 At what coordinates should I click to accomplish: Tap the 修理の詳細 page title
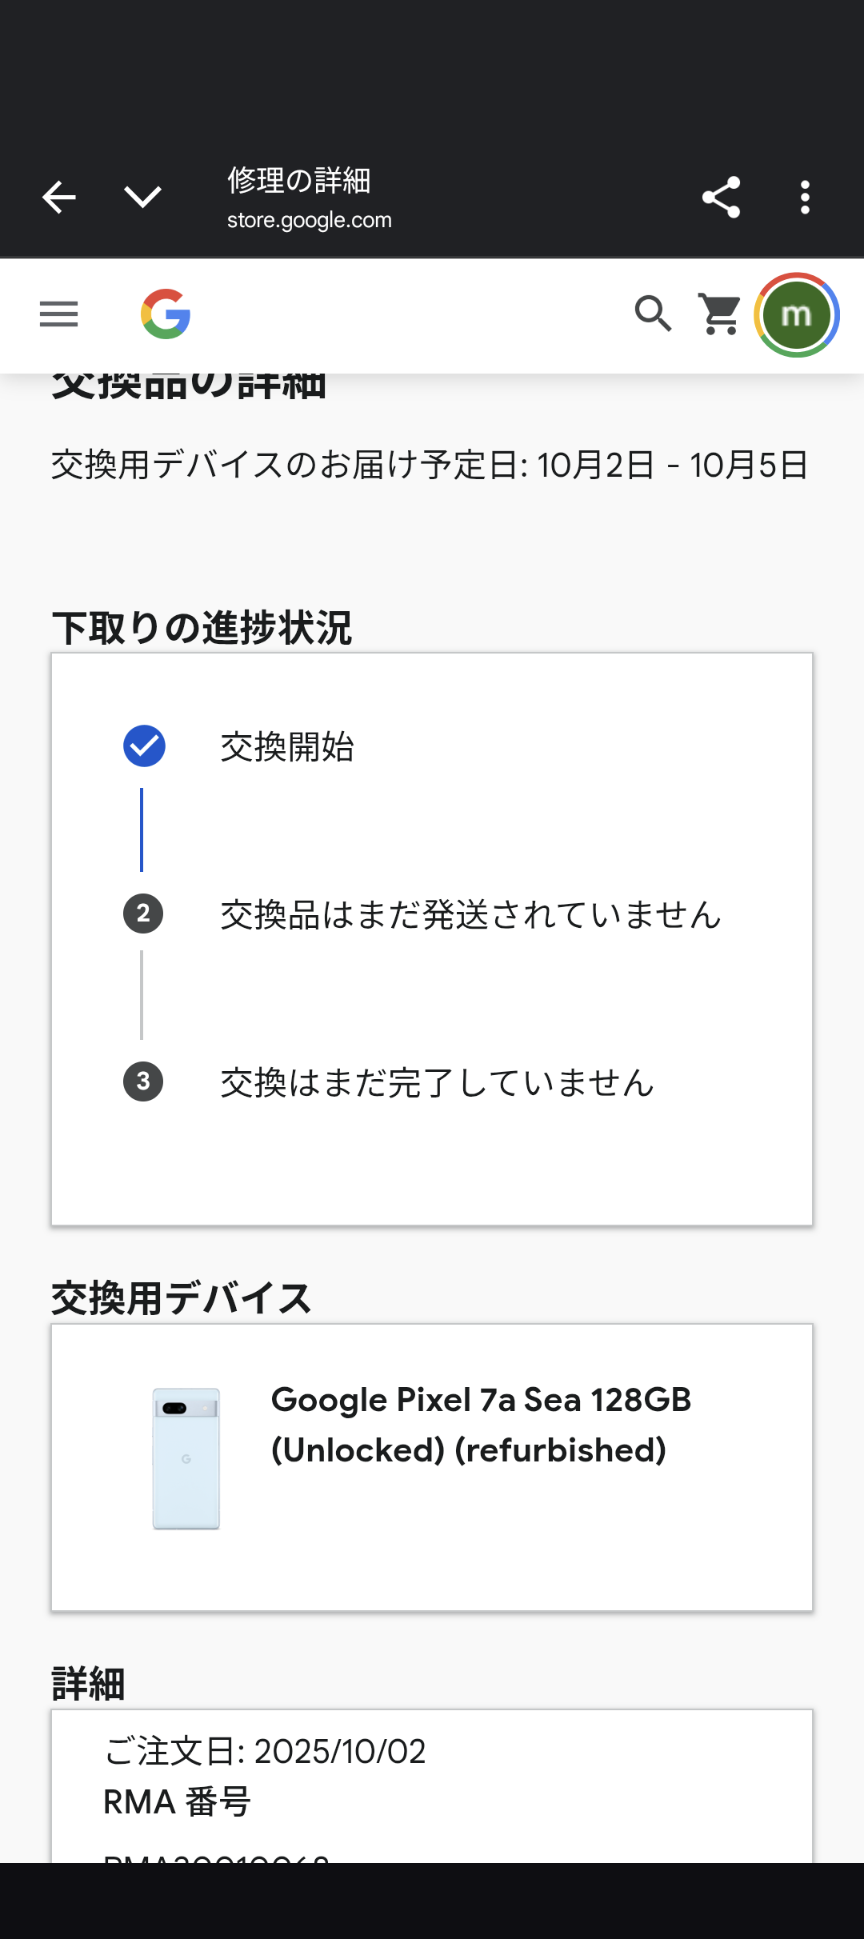[x=299, y=180]
